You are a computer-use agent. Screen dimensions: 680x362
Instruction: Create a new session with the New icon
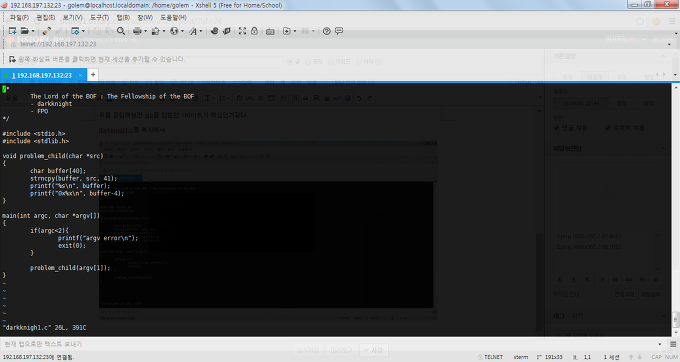point(13,31)
